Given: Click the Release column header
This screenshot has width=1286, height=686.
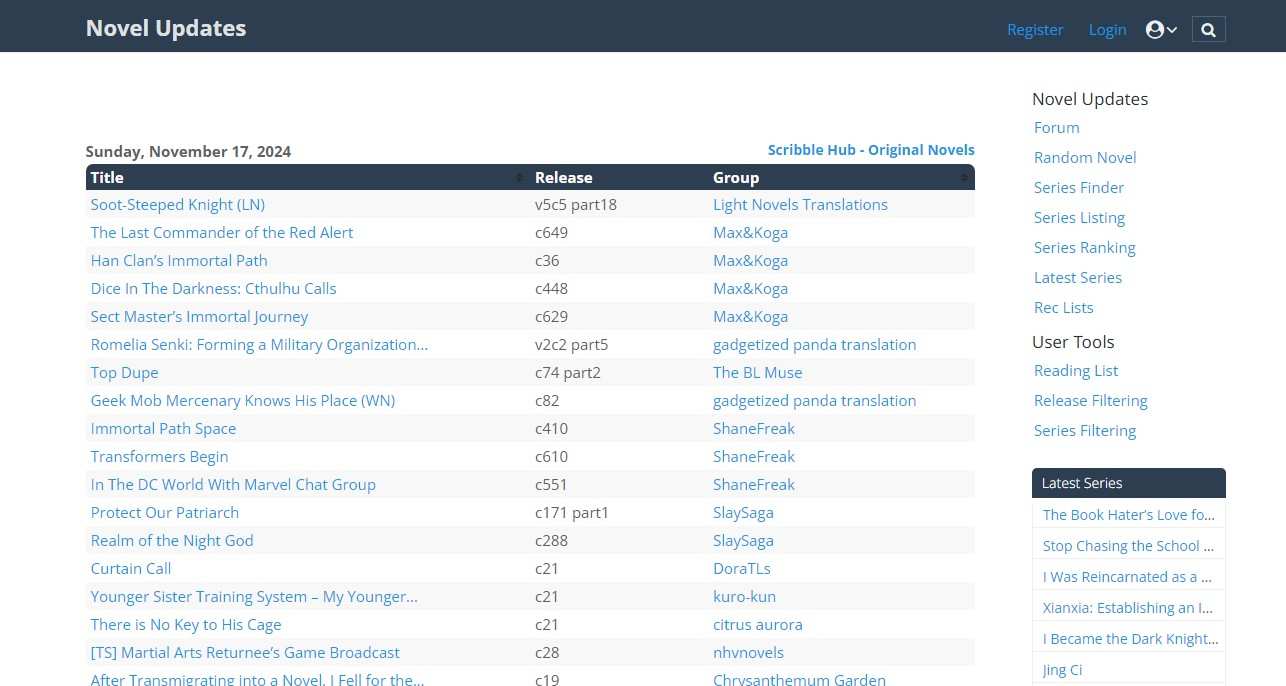Looking at the screenshot, I should pos(564,178).
